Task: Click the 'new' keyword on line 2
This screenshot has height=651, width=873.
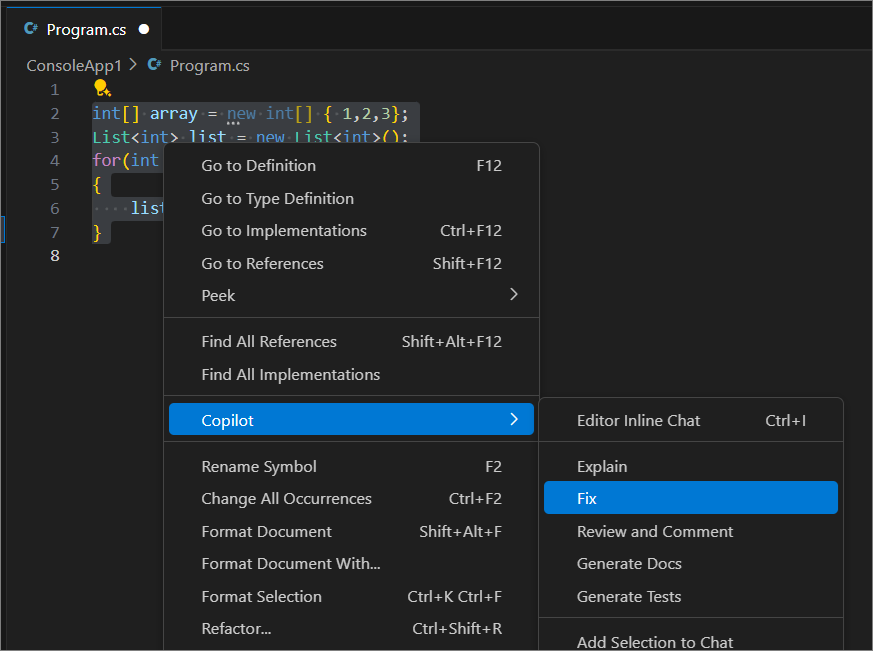Action: pyautogui.click(x=241, y=114)
